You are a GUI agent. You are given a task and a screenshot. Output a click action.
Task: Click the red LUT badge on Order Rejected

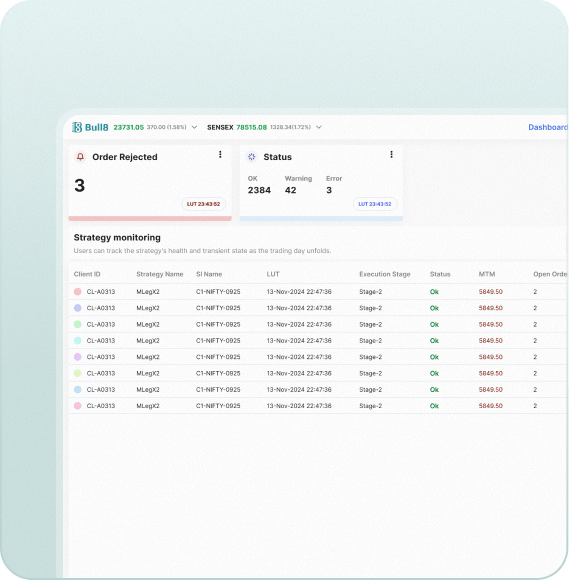[x=203, y=204]
